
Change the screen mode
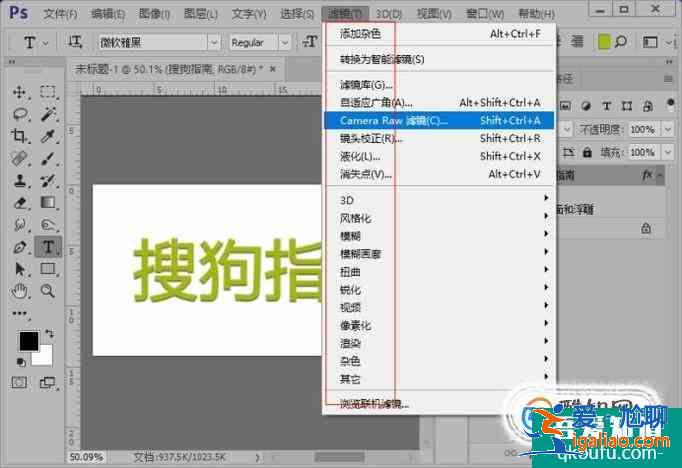tap(48, 382)
